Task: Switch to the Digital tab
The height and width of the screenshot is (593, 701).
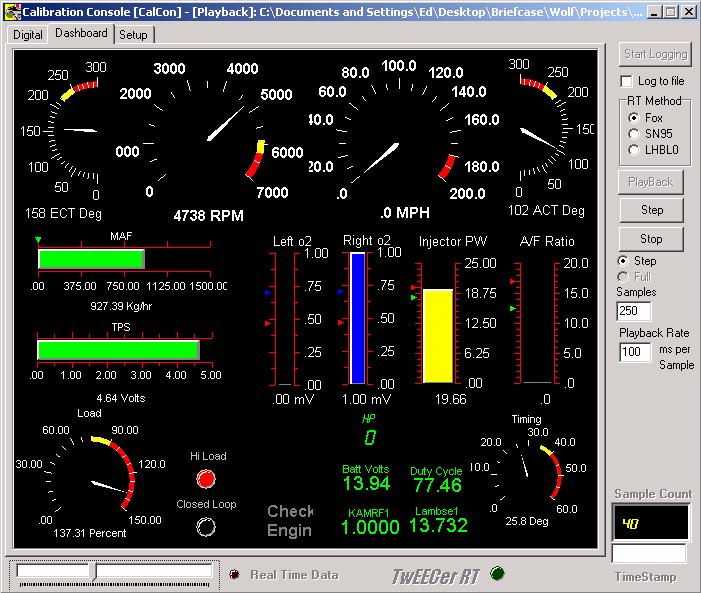Action: coord(27,34)
